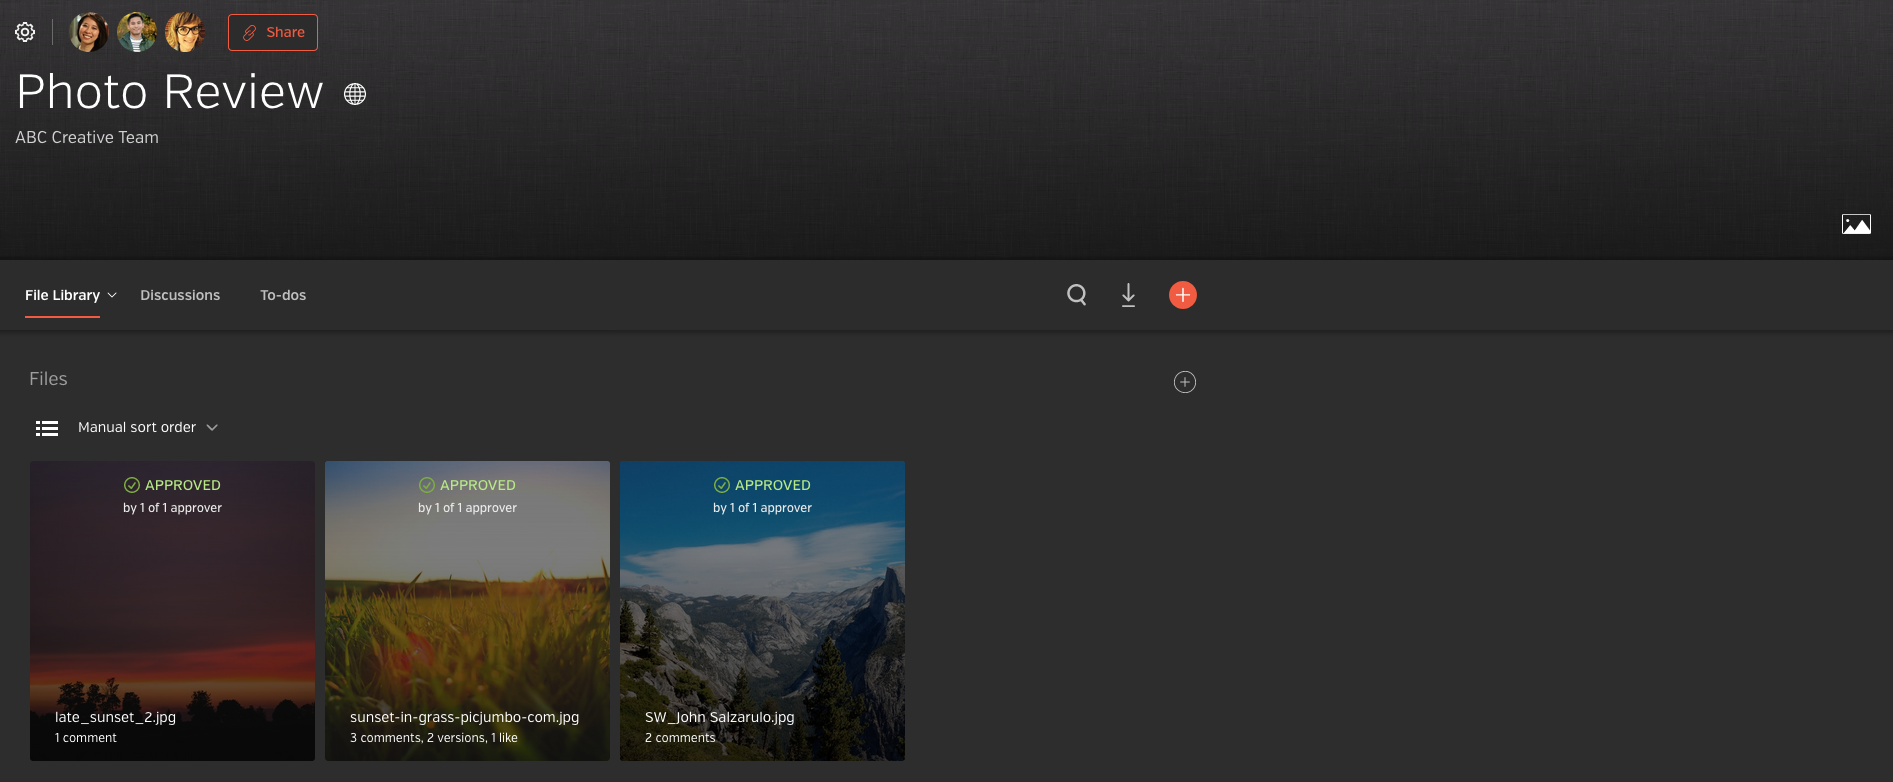Open the File Library tab

[x=62, y=295]
